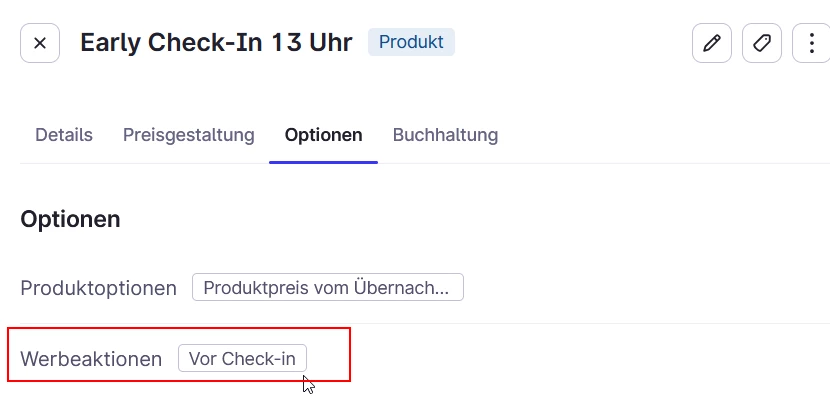Go to the Buchhaltung tab
The height and width of the screenshot is (397, 830).
(445, 135)
